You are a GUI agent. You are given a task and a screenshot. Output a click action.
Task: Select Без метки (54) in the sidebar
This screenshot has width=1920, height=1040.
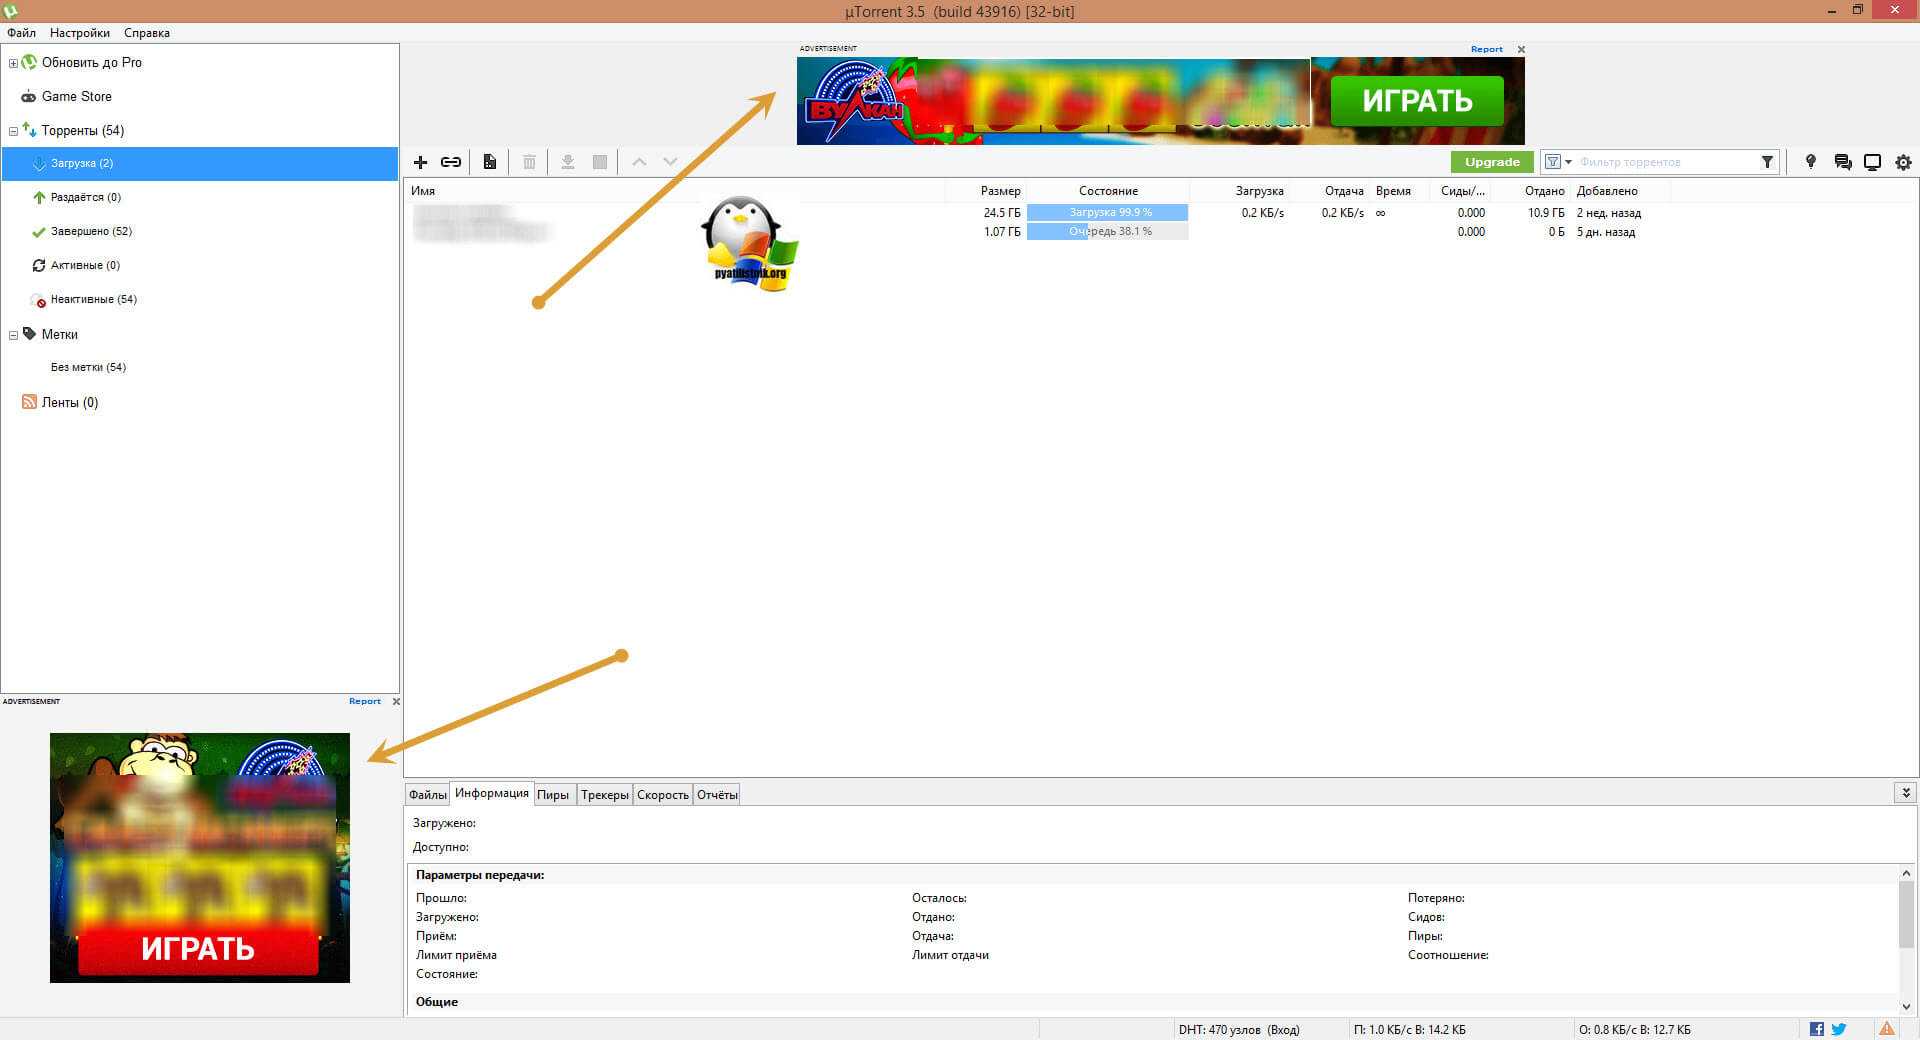point(88,368)
